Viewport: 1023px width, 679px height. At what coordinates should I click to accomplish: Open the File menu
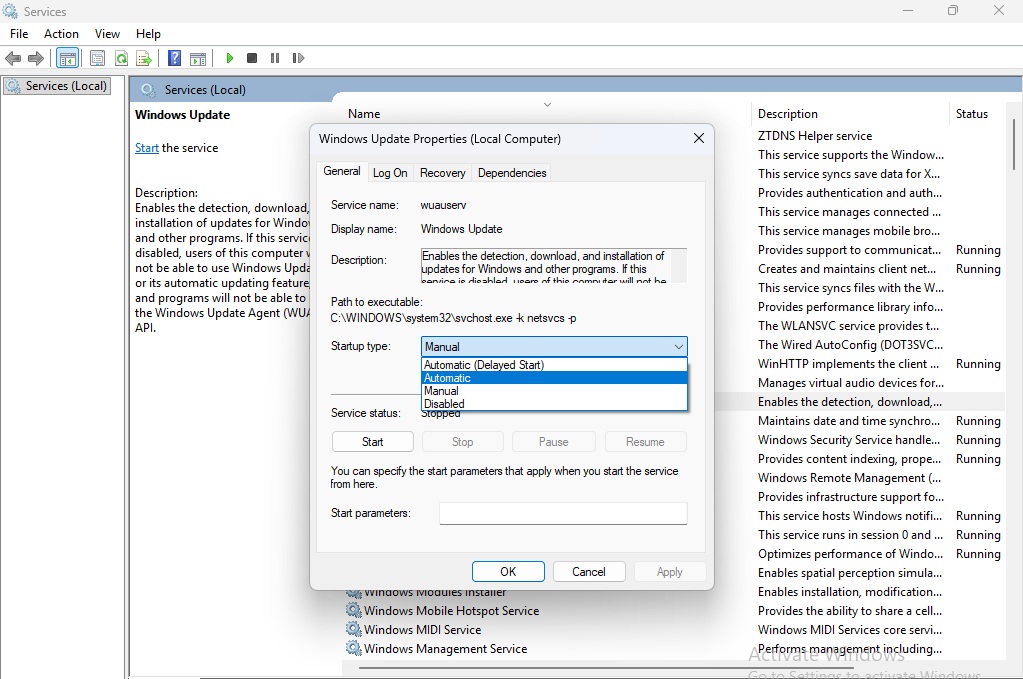(x=19, y=34)
